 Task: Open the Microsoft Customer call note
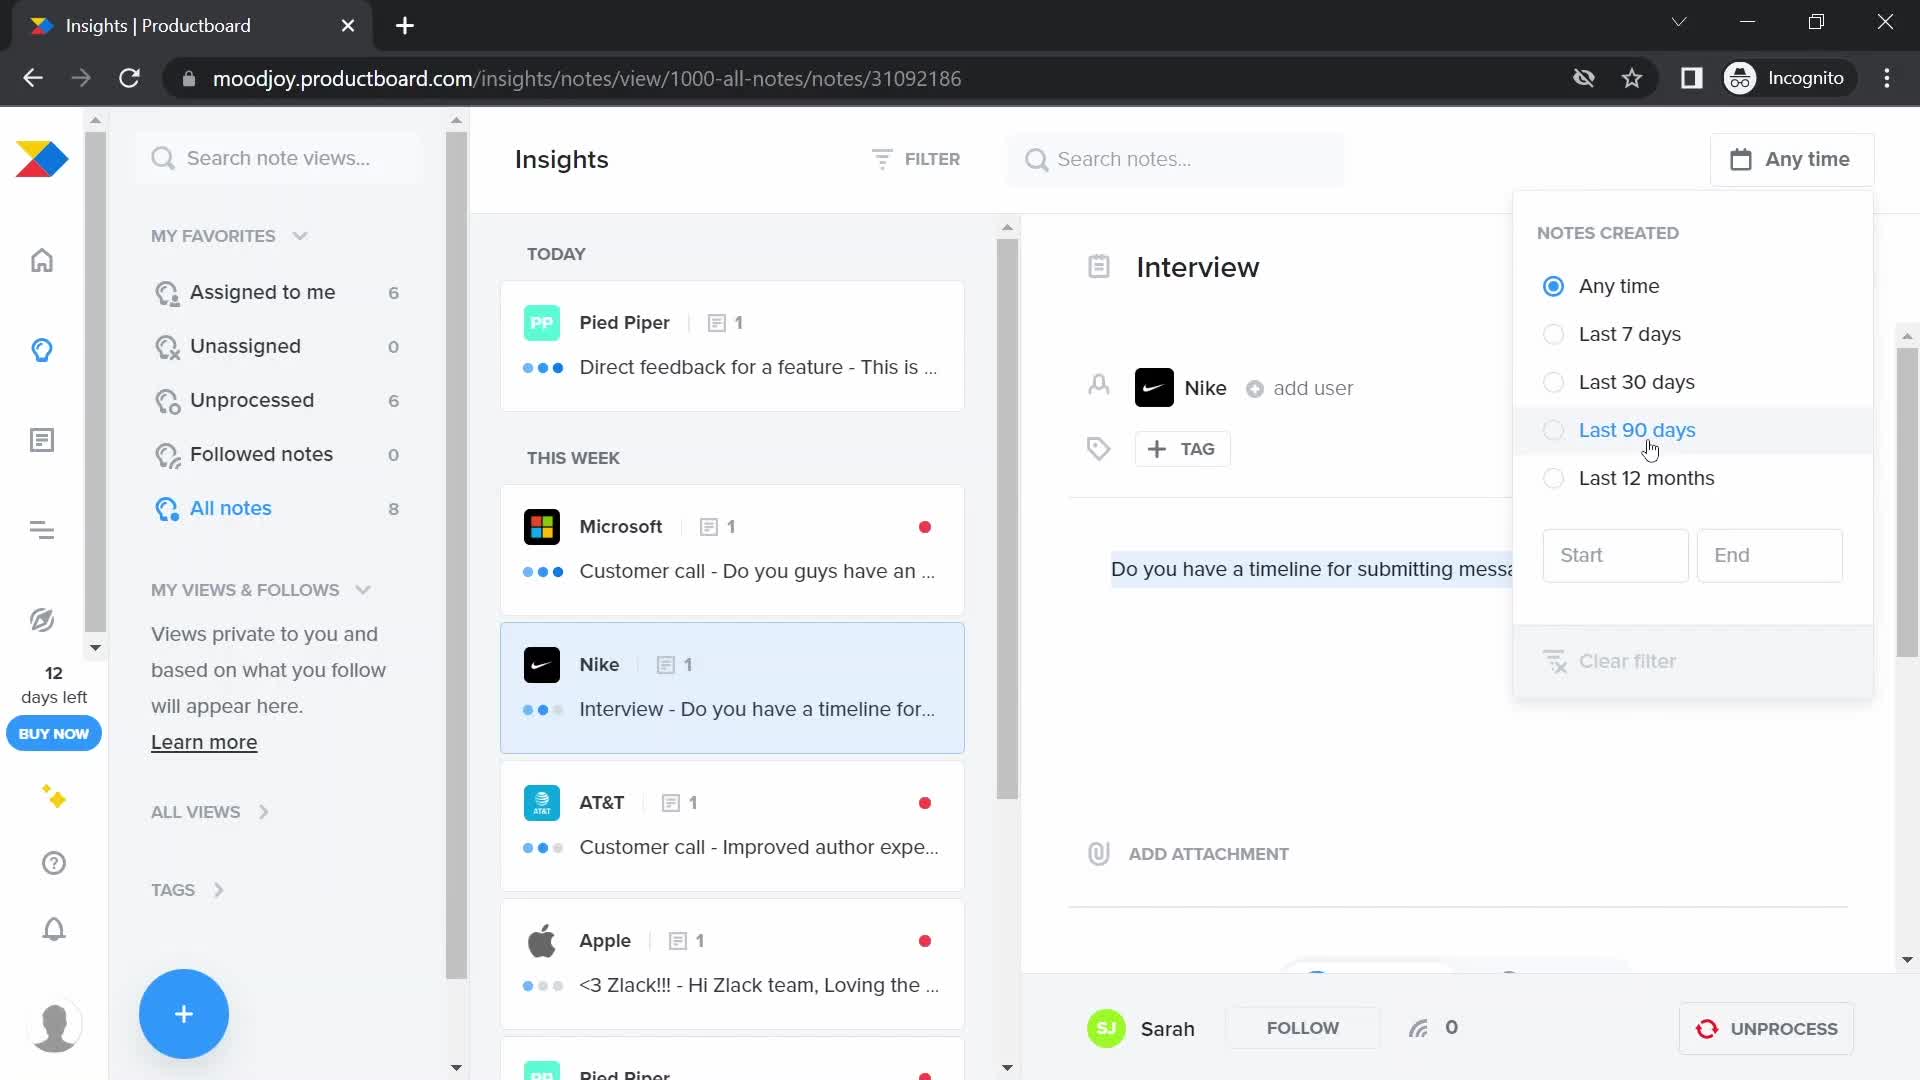pos(732,550)
